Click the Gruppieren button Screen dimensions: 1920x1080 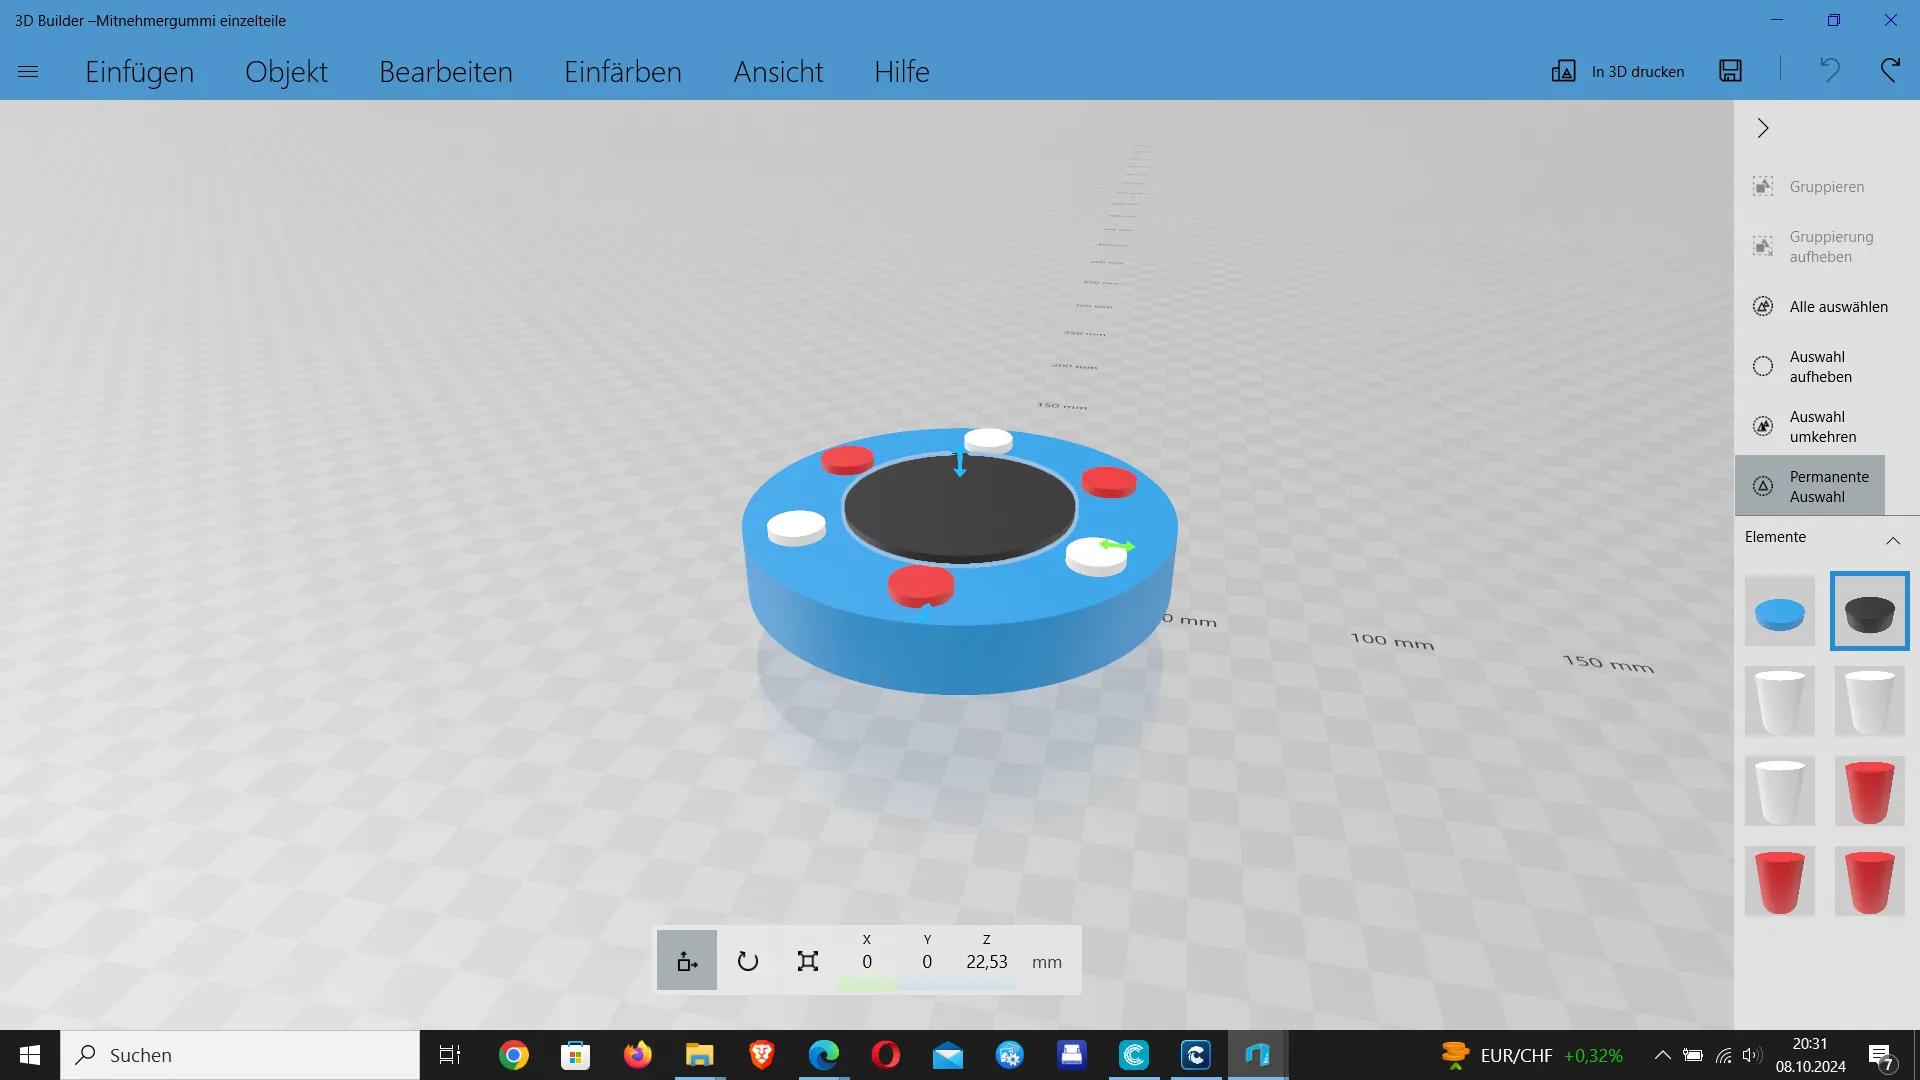[1810, 187]
